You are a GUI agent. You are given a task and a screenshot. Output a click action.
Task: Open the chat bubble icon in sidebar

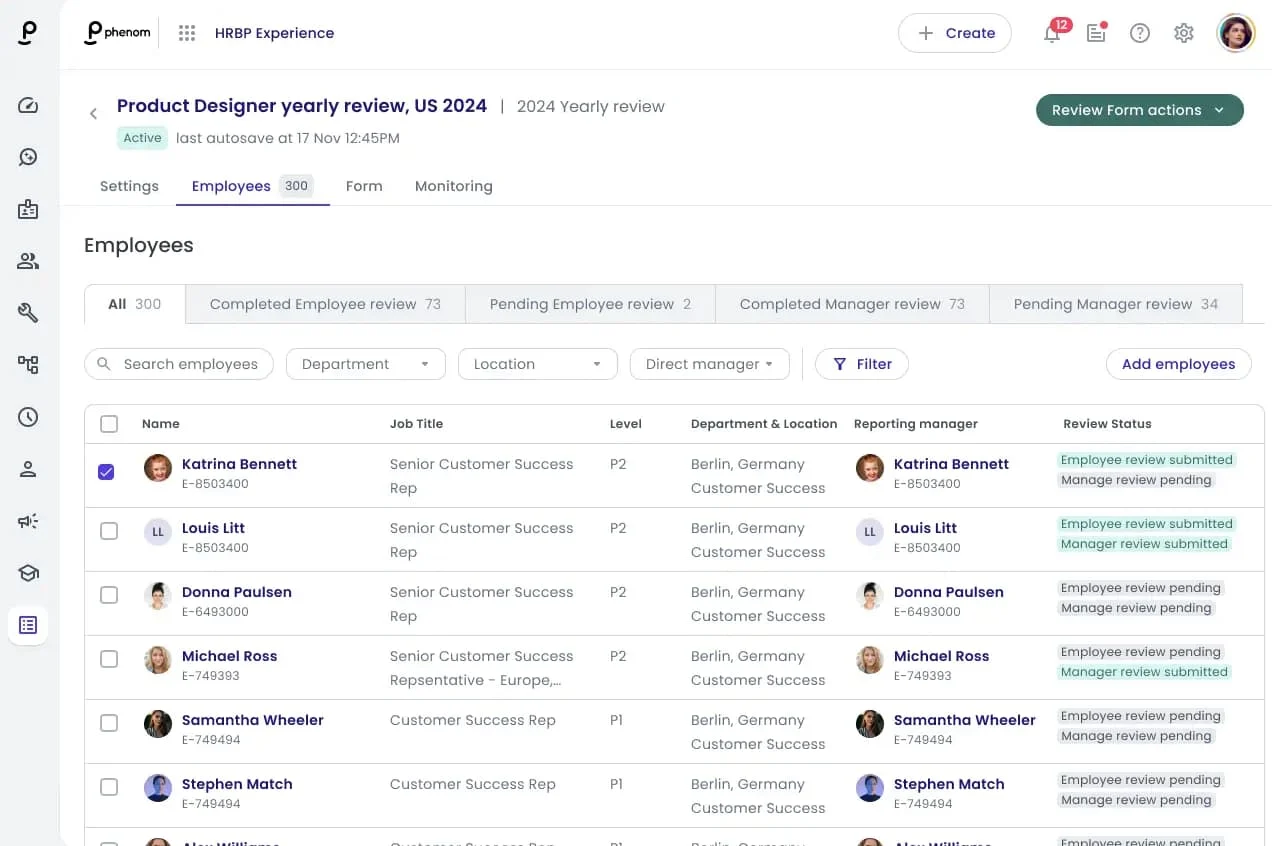(28, 157)
